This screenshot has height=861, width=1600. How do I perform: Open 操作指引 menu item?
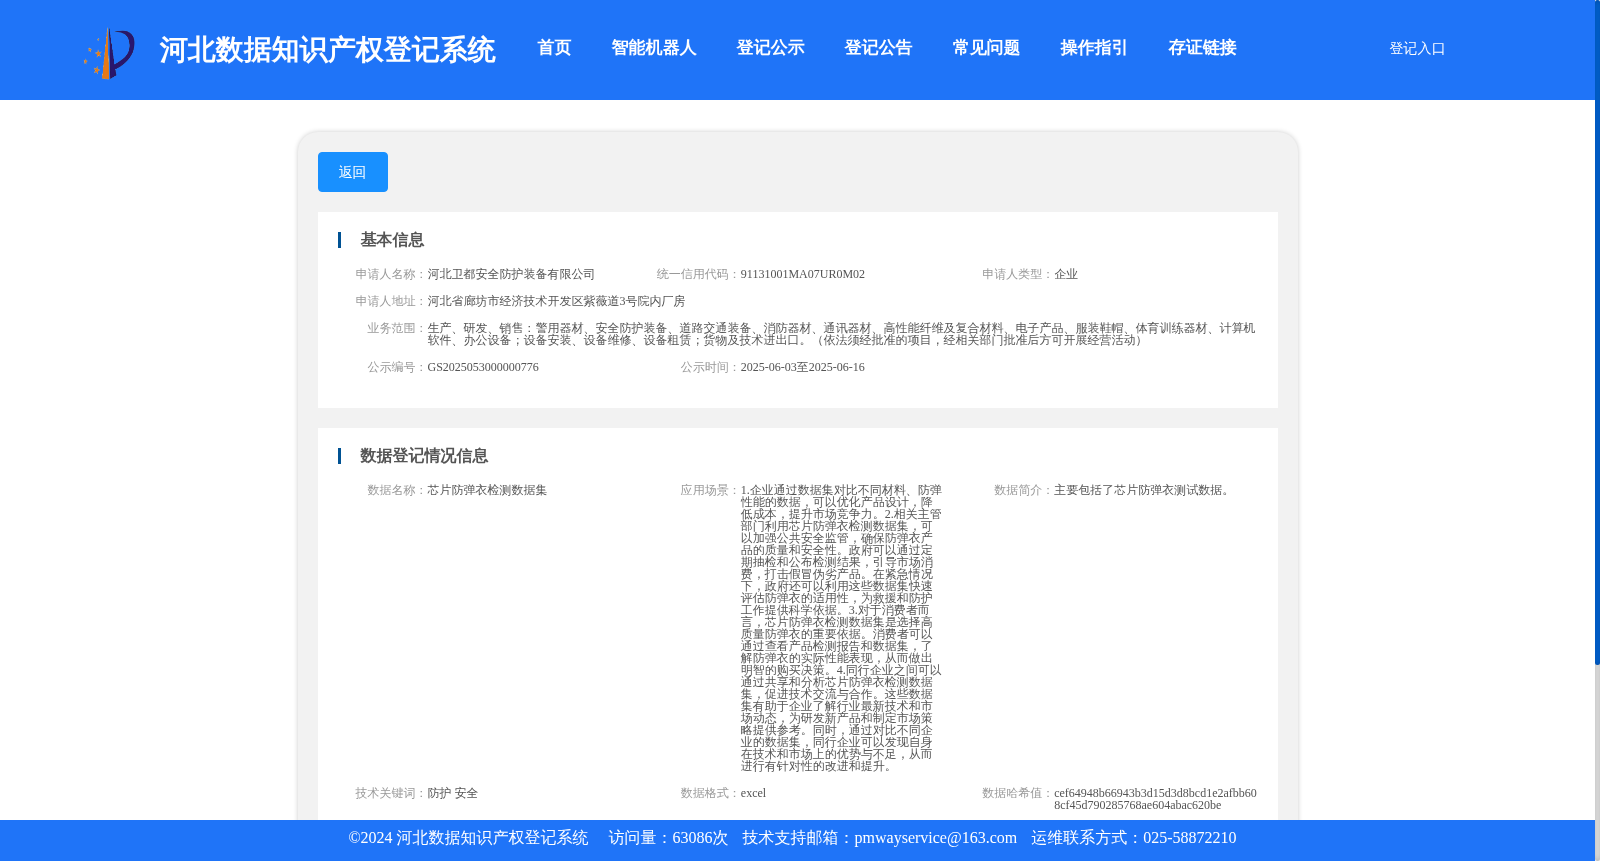(1094, 48)
